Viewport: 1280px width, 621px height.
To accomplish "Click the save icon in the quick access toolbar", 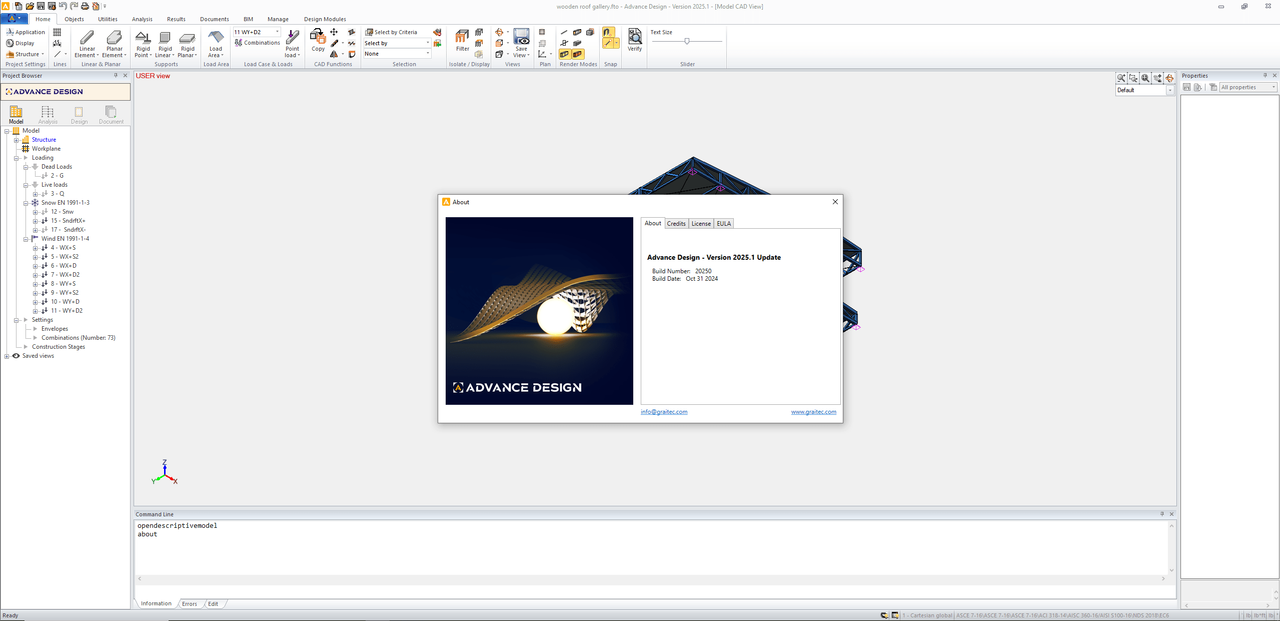I will coord(42,6).
